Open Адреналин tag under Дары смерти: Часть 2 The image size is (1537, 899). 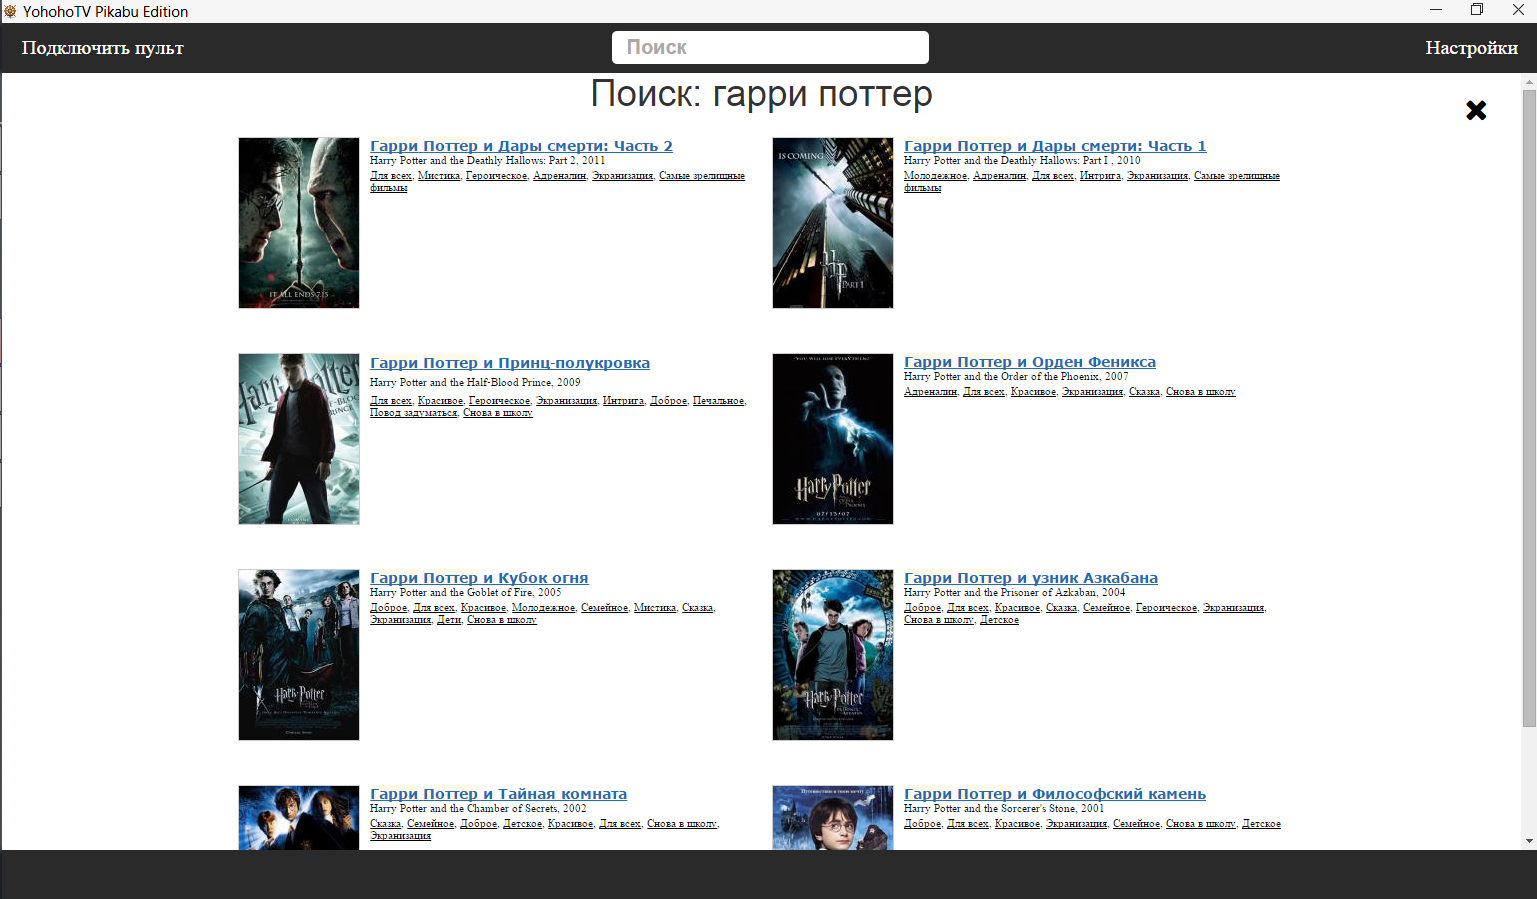point(559,176)
